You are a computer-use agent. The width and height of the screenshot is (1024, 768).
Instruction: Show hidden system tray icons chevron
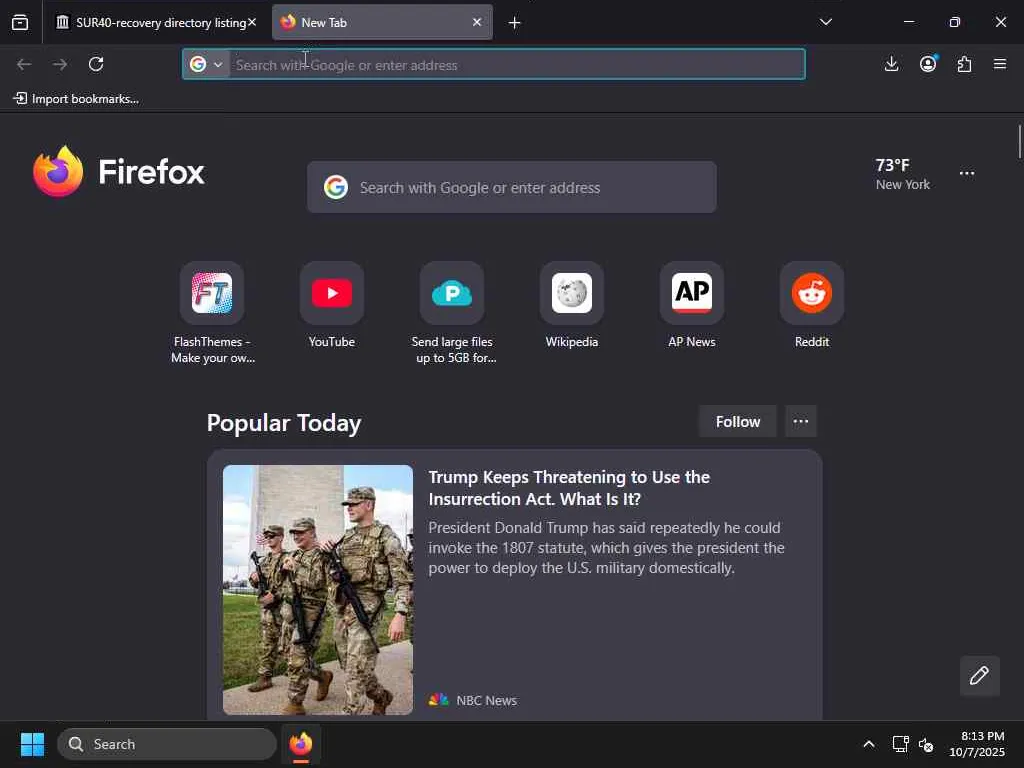869,744
